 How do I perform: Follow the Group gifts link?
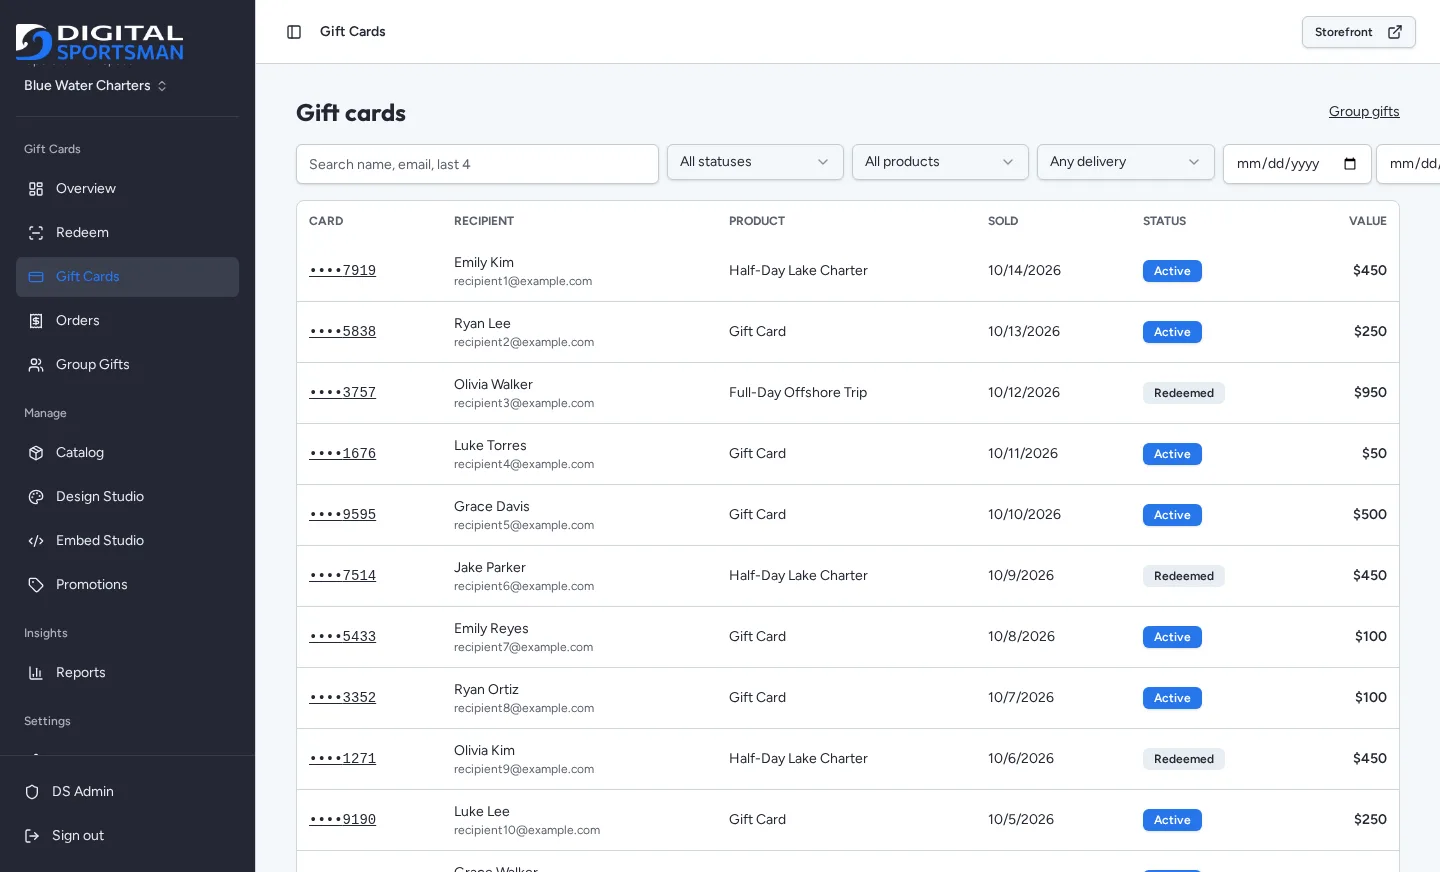pos(1364,112)
